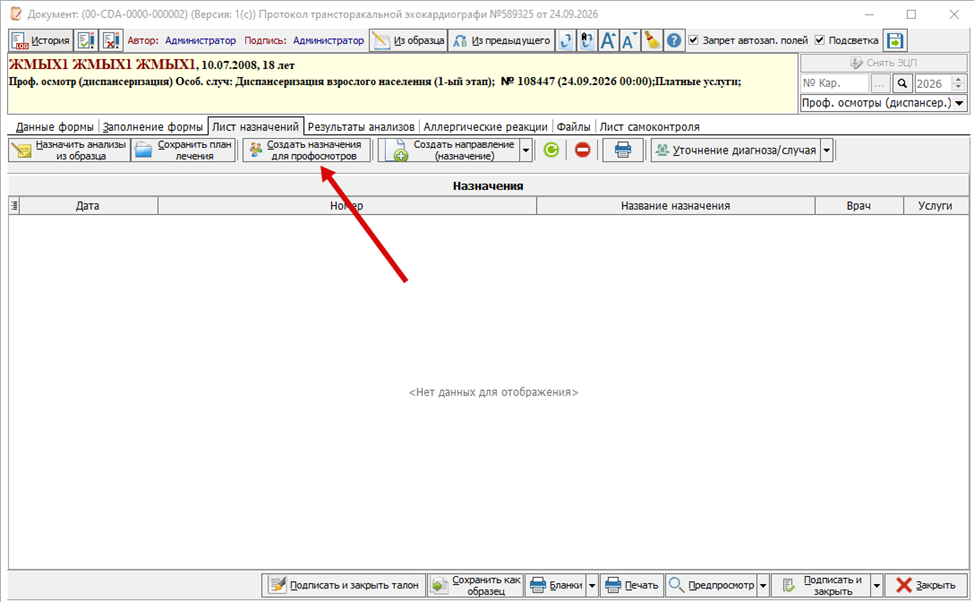Click the red delete circle icon
Image resolution: width=974 pixels, height=602 pixels.
tap(583, 150)
